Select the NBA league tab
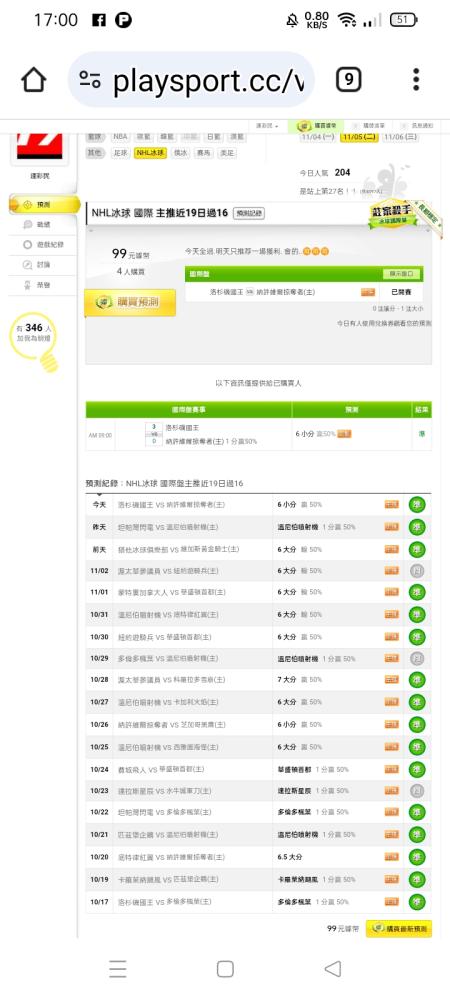 (x=120, y=136)
